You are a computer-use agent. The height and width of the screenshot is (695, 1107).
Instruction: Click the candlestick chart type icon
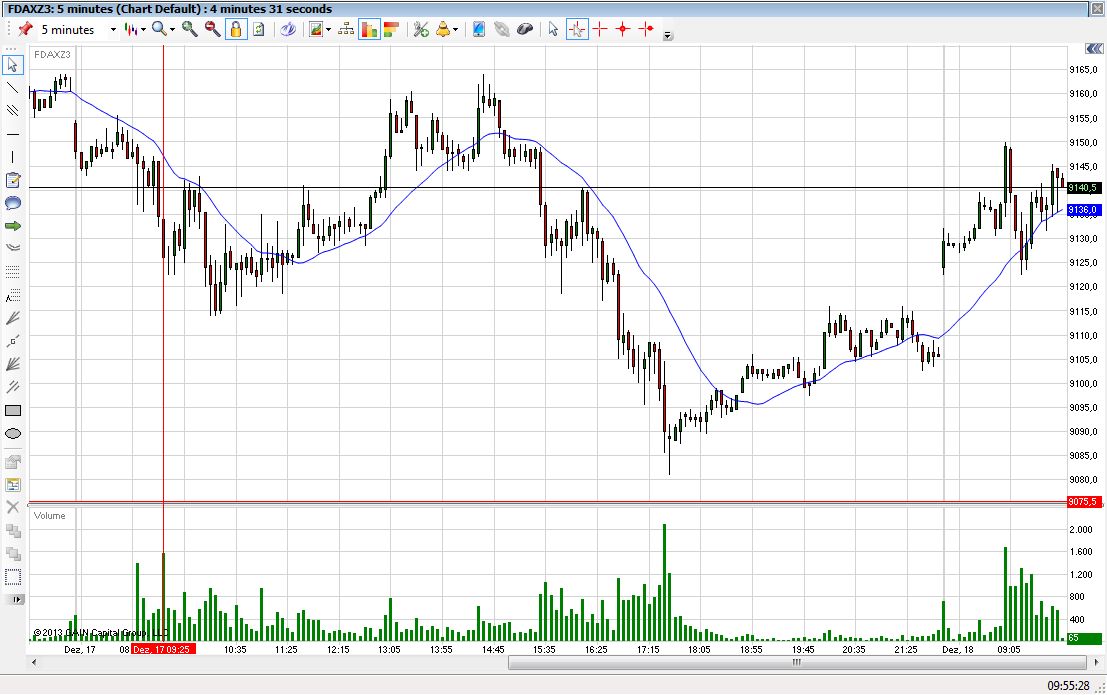pos(131,29)
